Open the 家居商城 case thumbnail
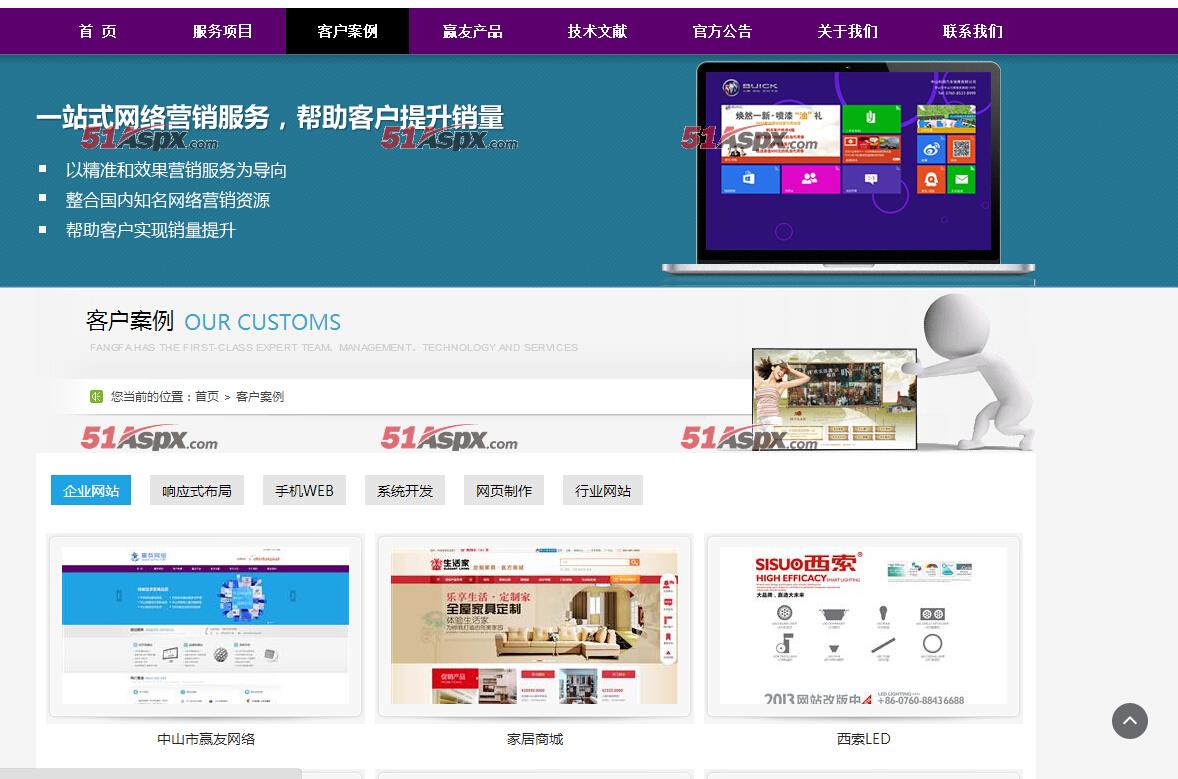Image resolution: width=1178 pixels, height=779 pixels. click(534, 625)
